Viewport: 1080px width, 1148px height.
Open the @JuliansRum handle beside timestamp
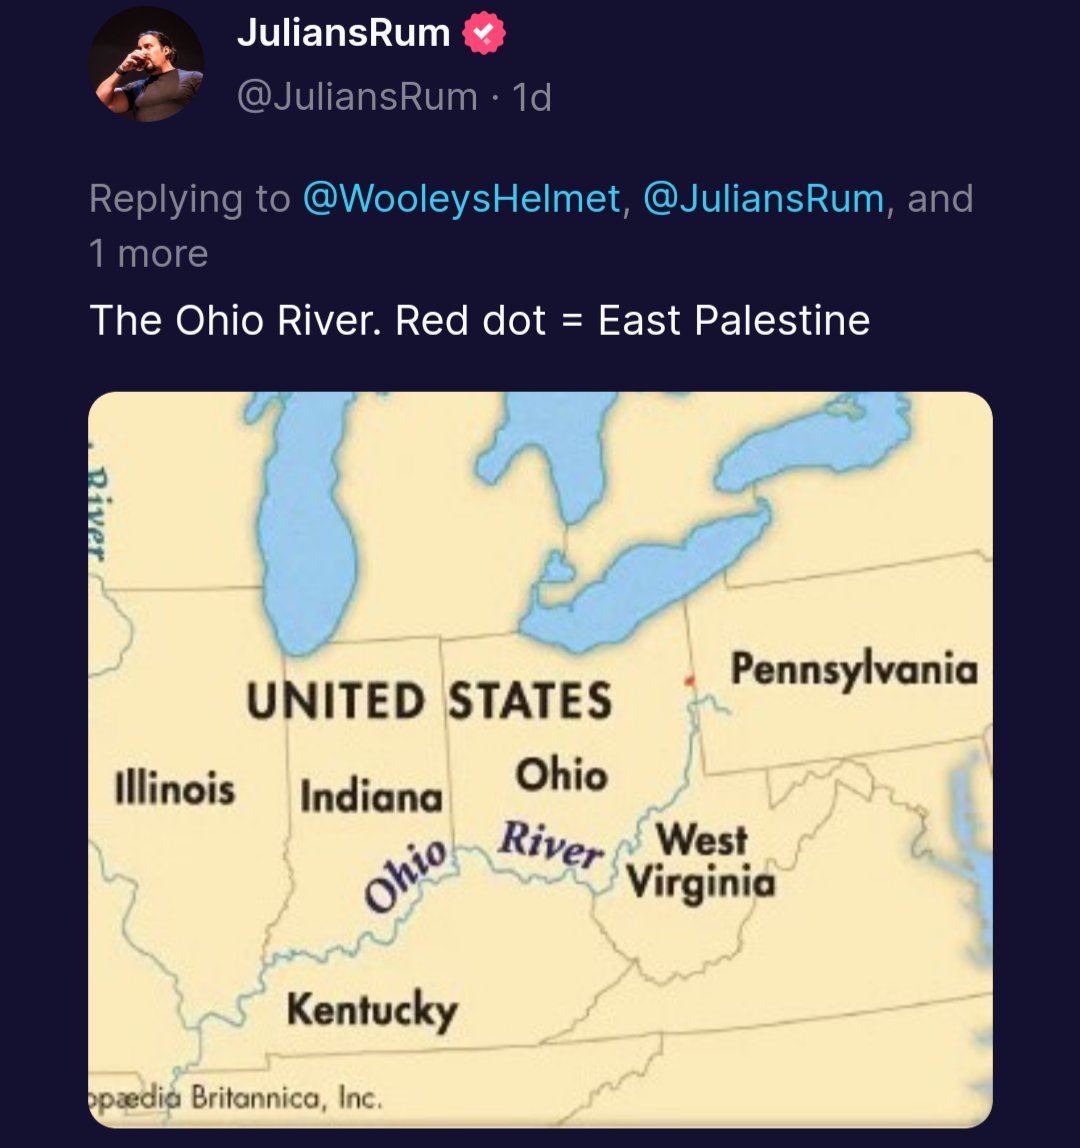[x=356, y=97]
